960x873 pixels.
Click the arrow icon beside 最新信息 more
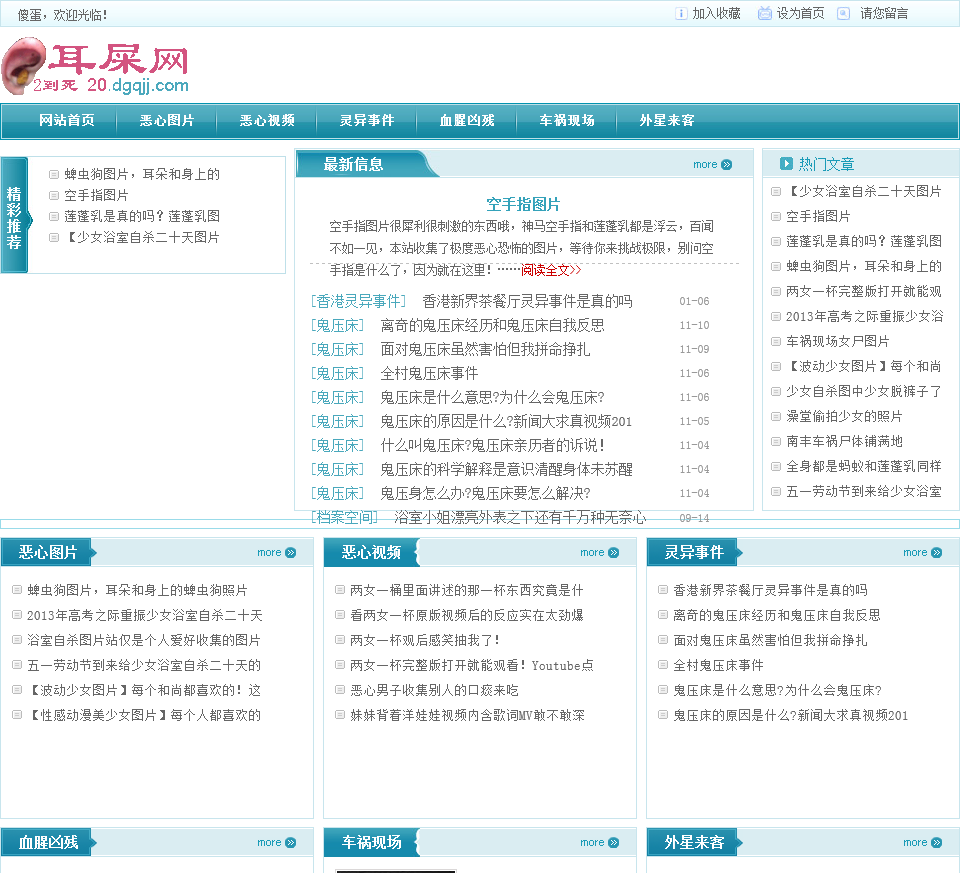[x=727, y=165]
